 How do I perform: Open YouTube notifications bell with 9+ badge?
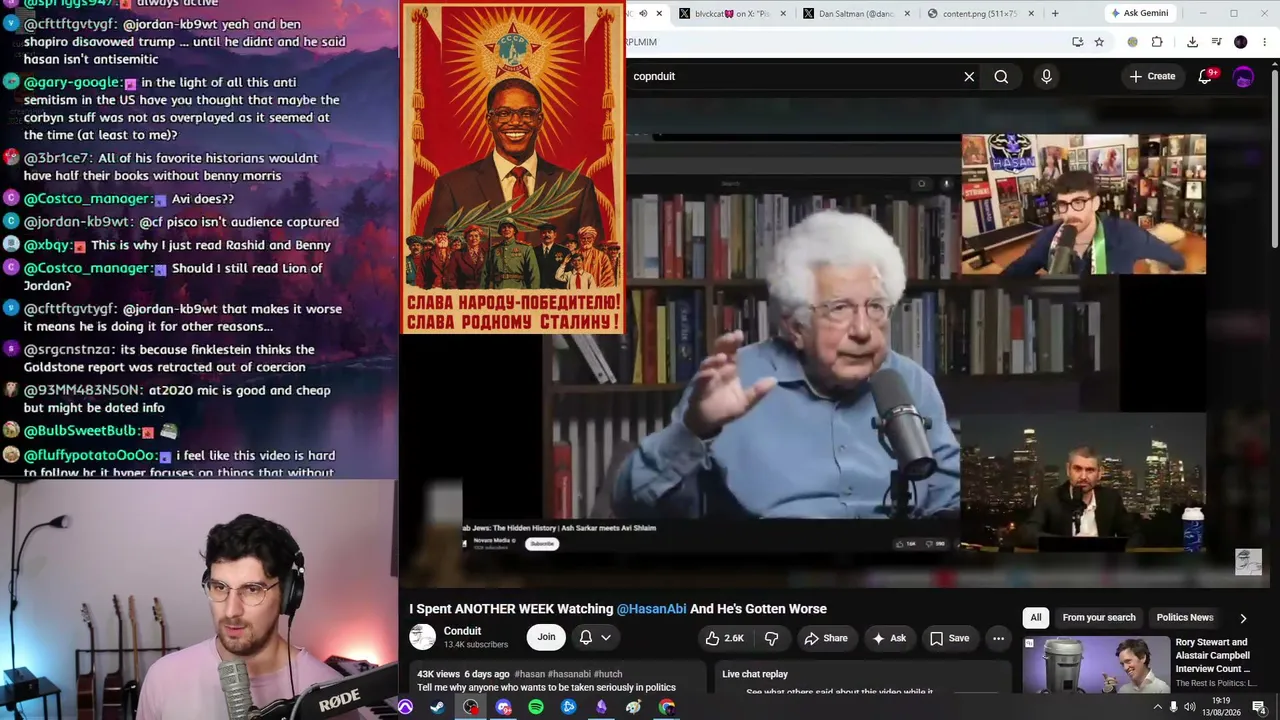point(1206,76)
